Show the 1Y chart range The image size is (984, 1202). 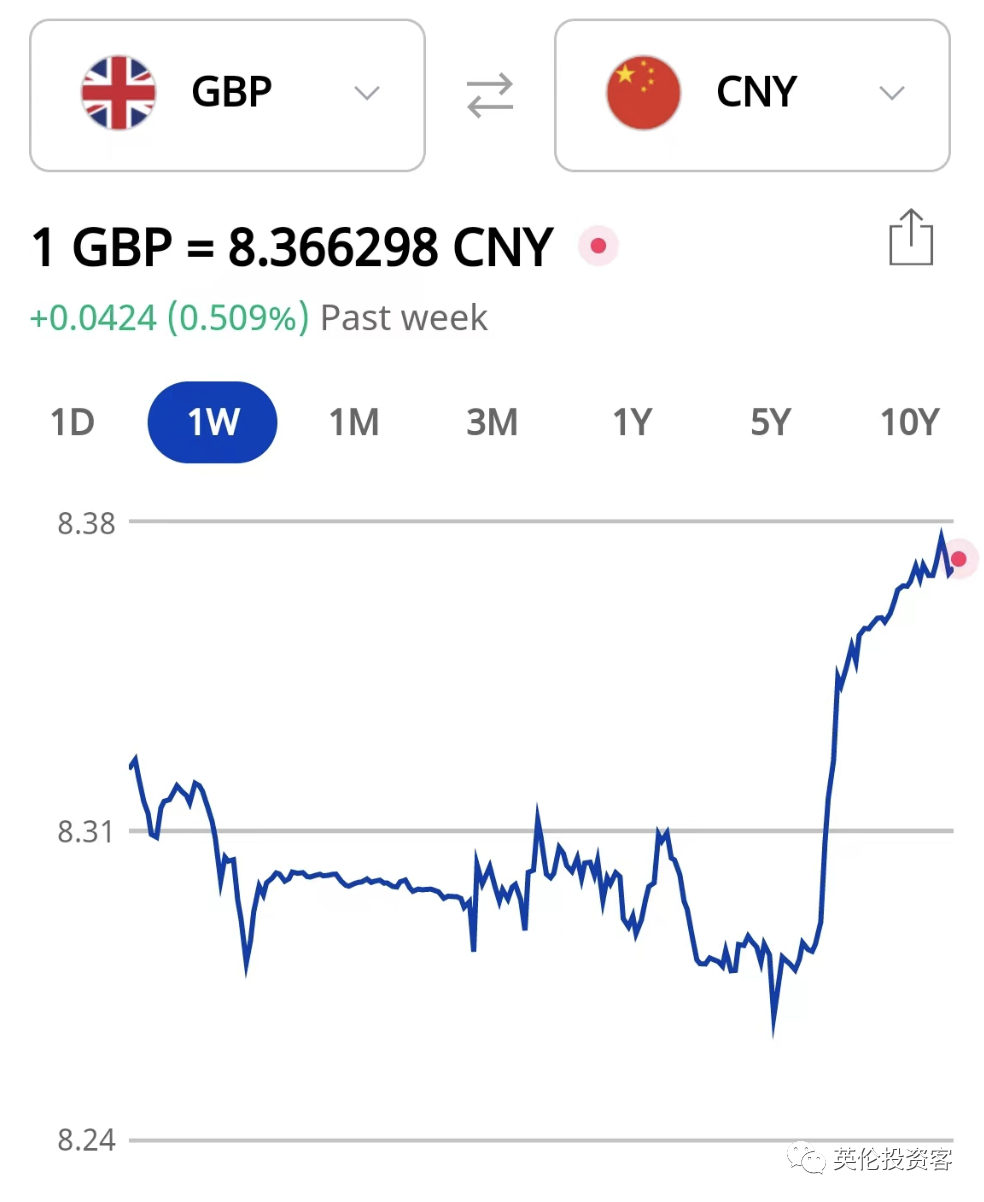(631, 423)
